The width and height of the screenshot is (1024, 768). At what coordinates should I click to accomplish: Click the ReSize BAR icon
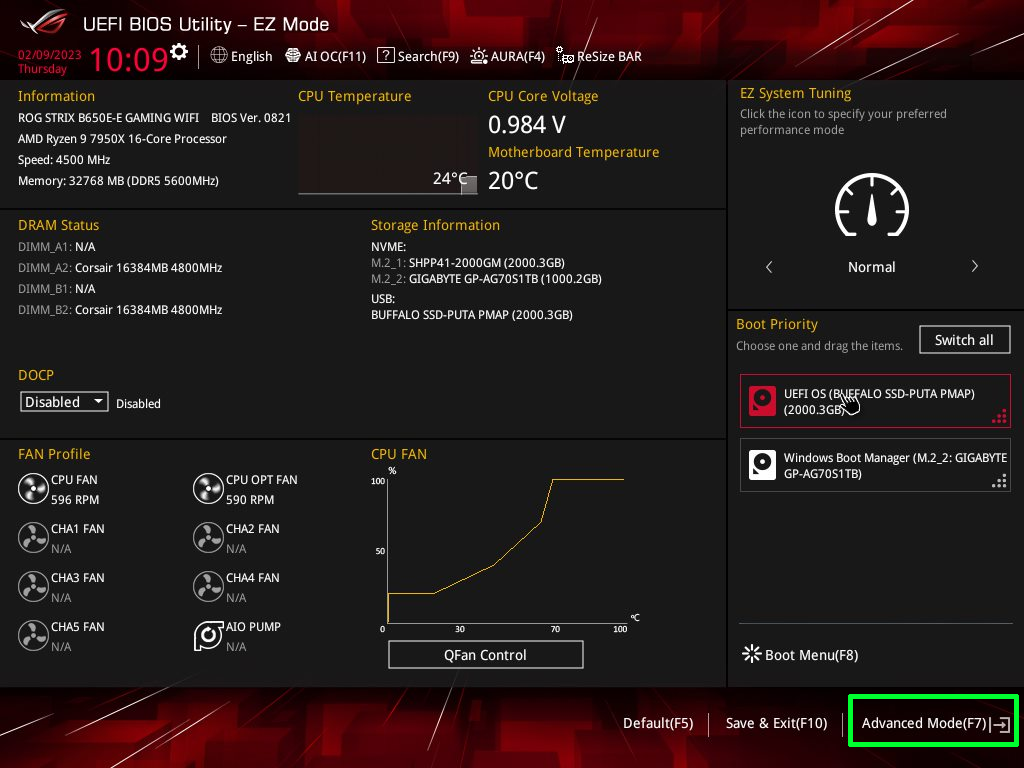[565, 56]
